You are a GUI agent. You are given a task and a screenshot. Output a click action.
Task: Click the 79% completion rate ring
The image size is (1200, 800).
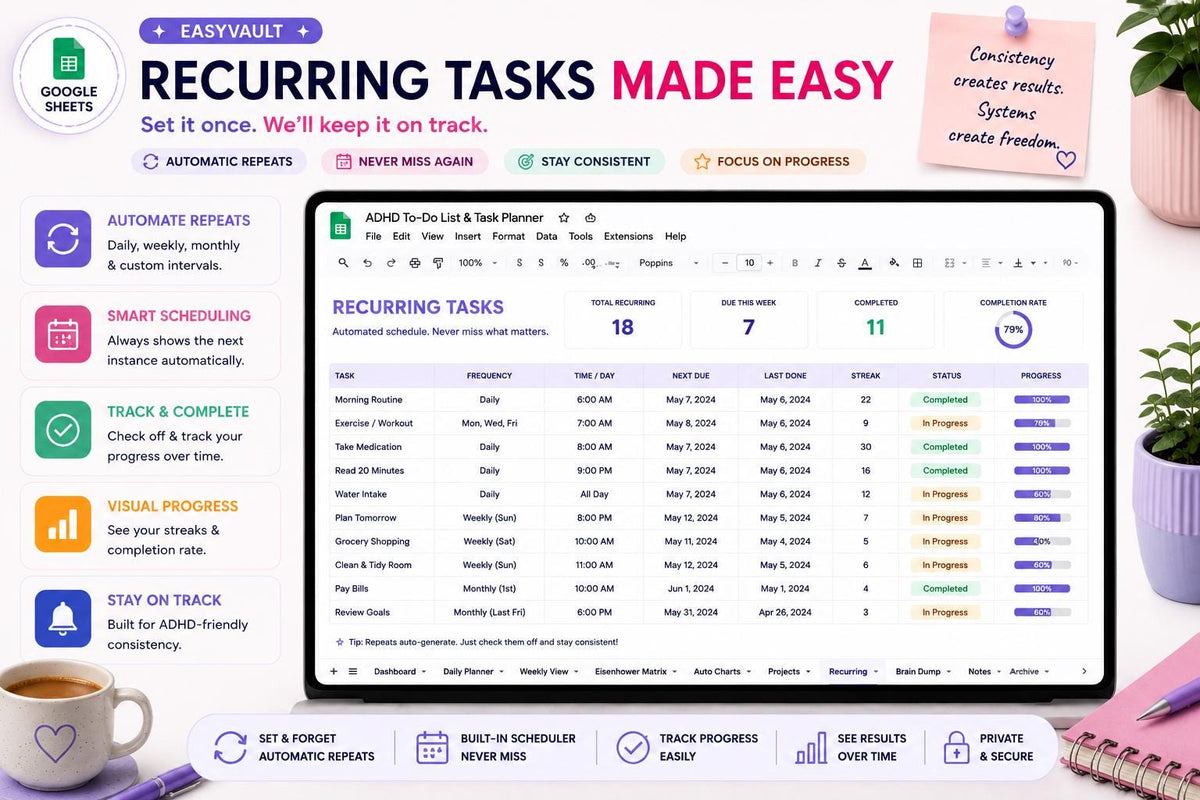point(1013,329)
